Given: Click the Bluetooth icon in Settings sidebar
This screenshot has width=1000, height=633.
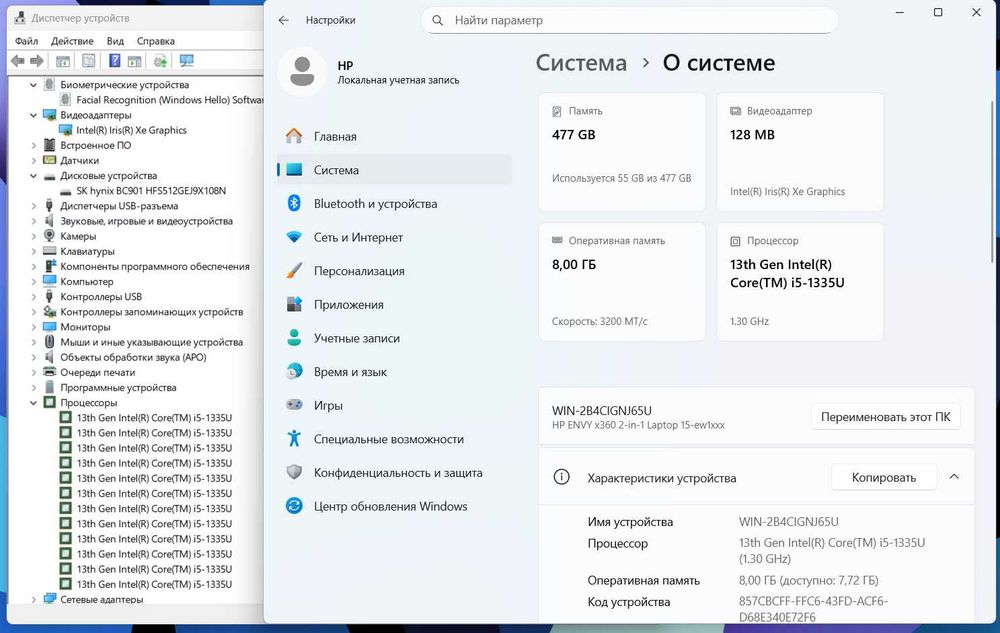Looking at the screenshot, I should click(x=293, y=203).
